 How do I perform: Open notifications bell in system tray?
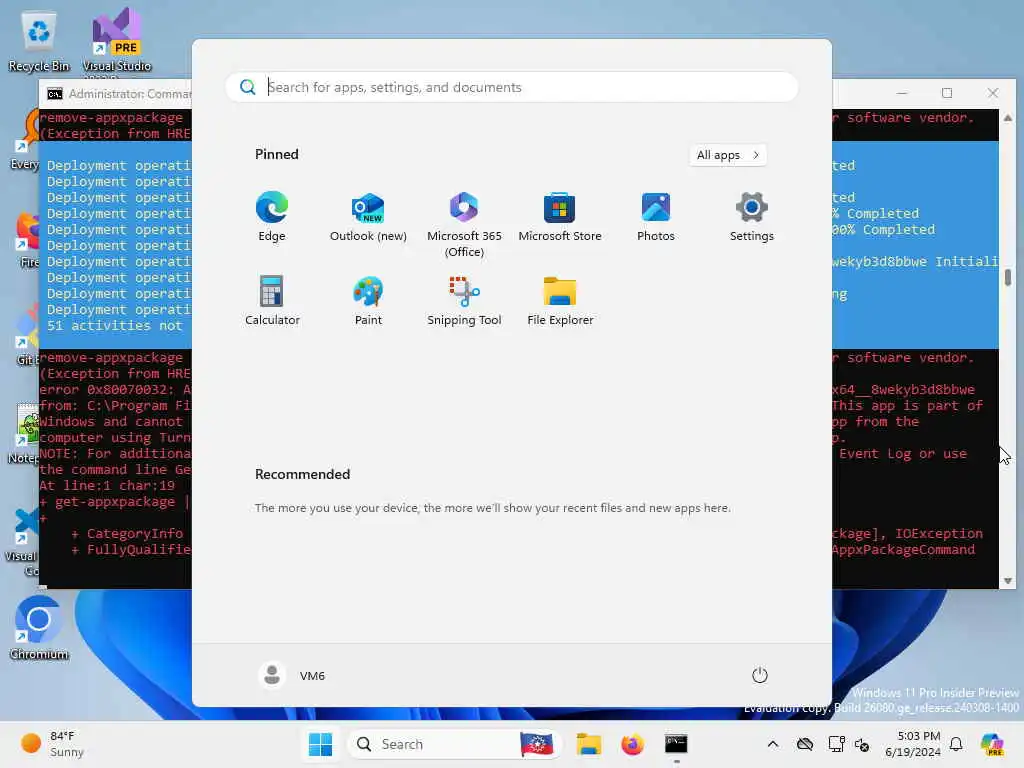pyautogui.click(x=956, y=744)
